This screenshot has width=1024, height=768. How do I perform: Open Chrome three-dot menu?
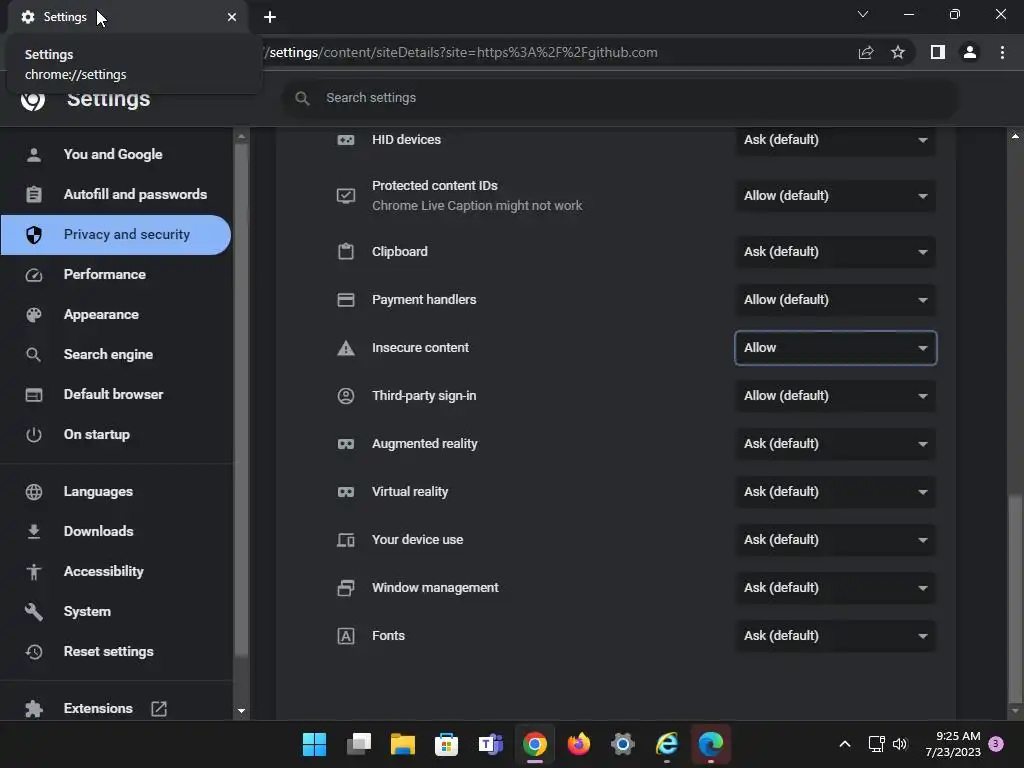[x=1002, y=52]
